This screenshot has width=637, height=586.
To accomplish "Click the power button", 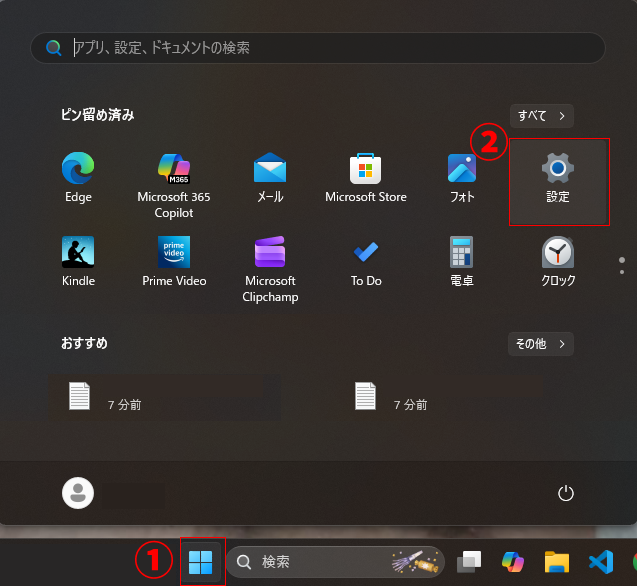I will click(x=566, y=492).
